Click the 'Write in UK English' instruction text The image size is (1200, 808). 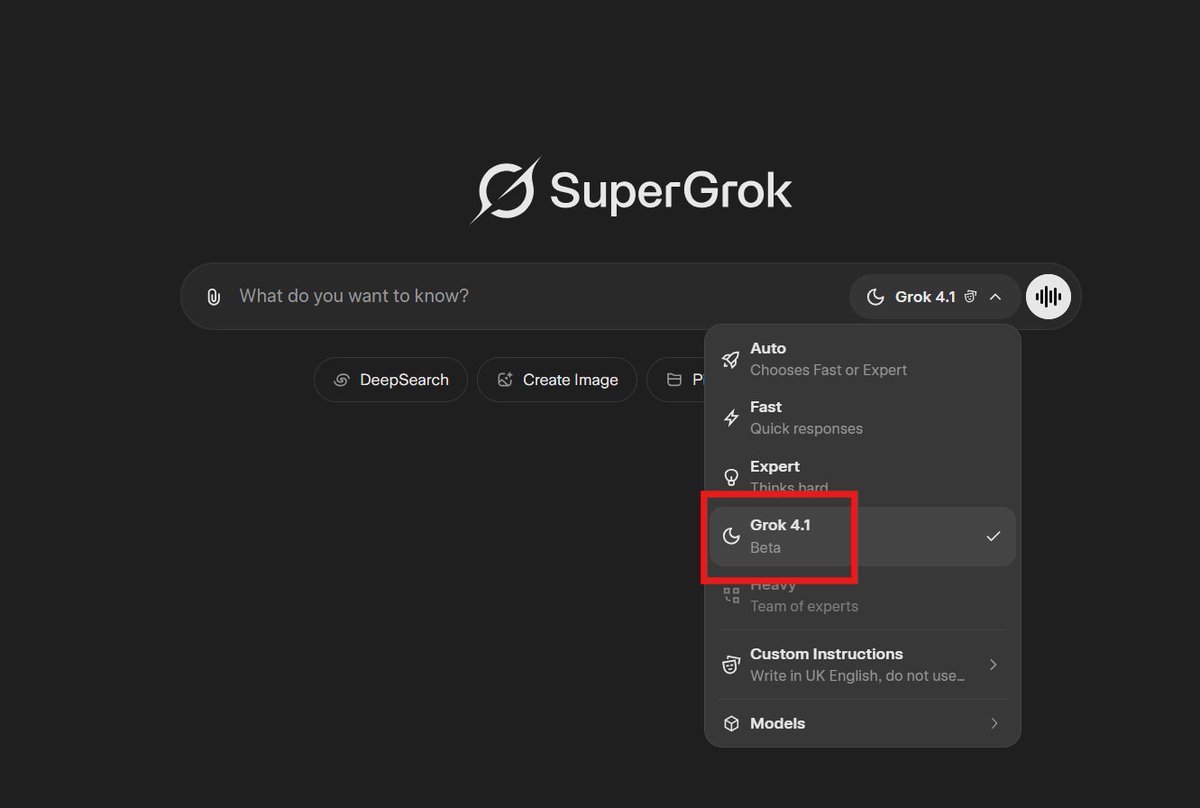tap(857, 676)
